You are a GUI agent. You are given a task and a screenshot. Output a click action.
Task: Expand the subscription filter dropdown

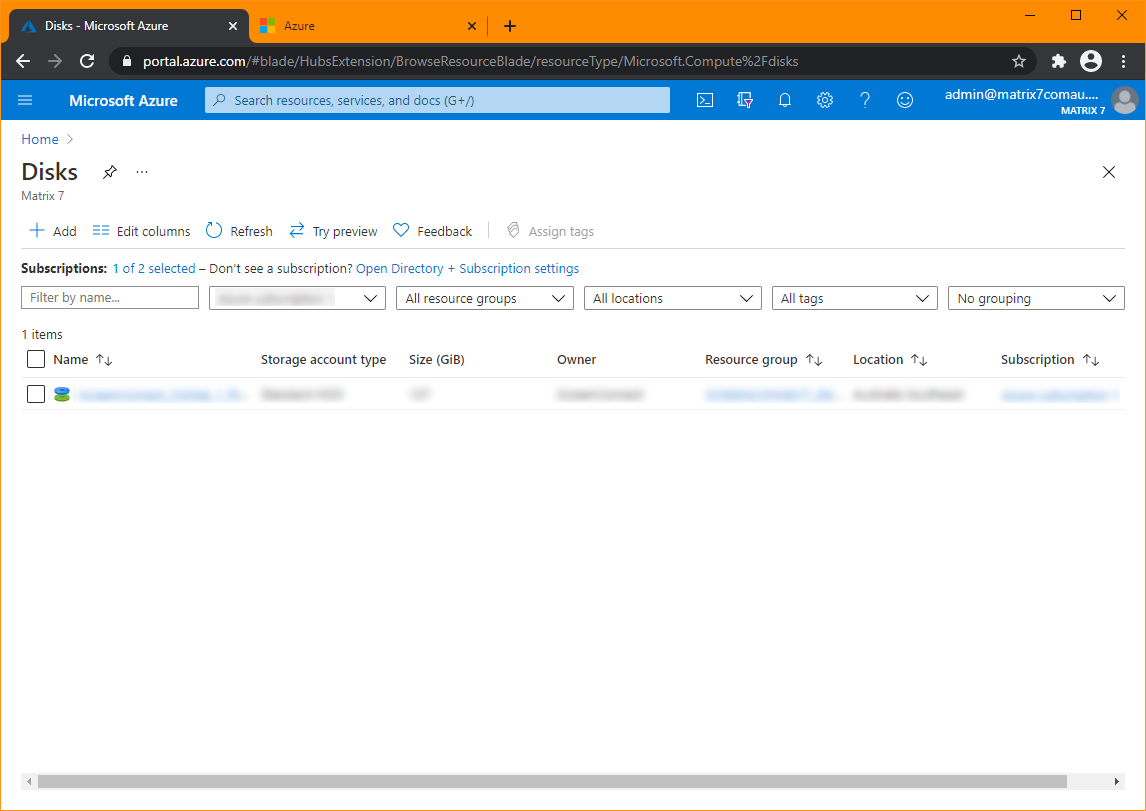[297, 298]
